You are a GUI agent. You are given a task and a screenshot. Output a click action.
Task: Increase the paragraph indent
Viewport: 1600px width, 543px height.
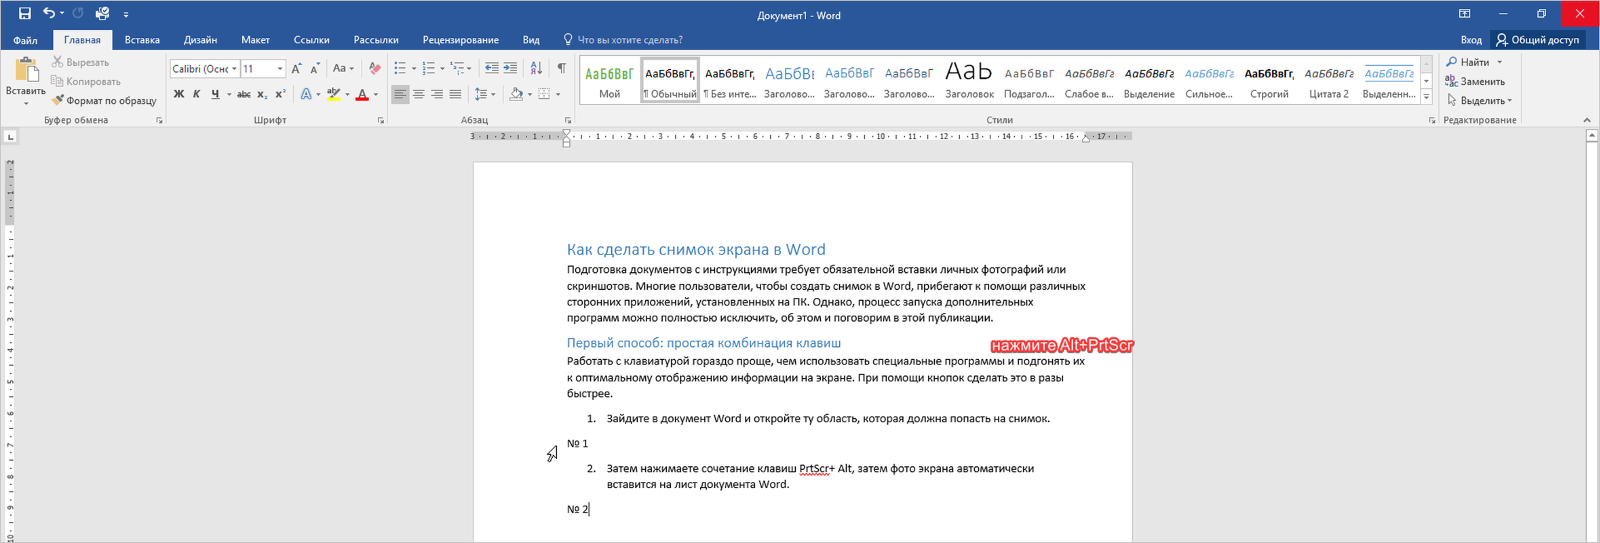point(510,68)
